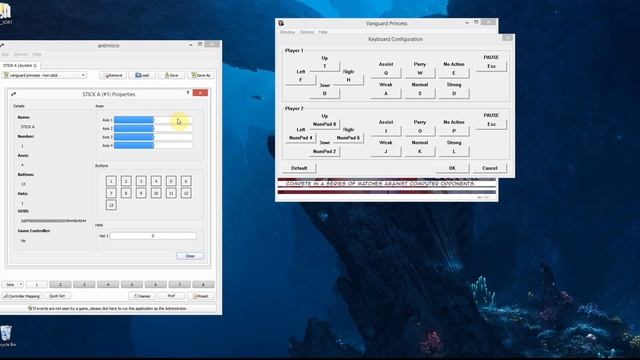Open the folder icon on the desktop
640x360 pixels.
5,13
